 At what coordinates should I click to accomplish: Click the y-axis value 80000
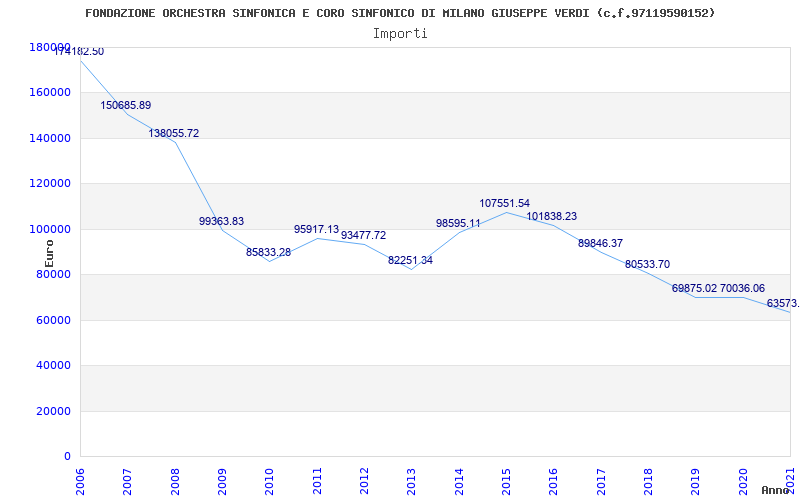pos(56,274)
